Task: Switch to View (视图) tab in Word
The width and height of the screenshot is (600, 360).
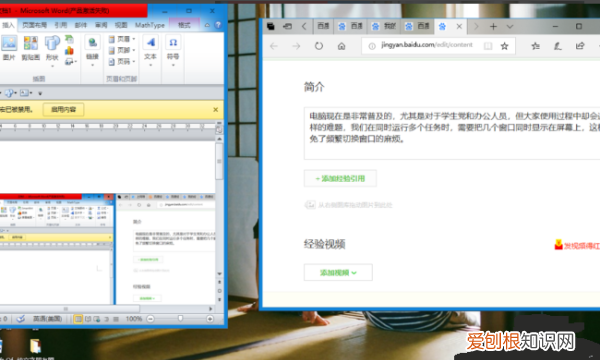Action: [121, 25]
